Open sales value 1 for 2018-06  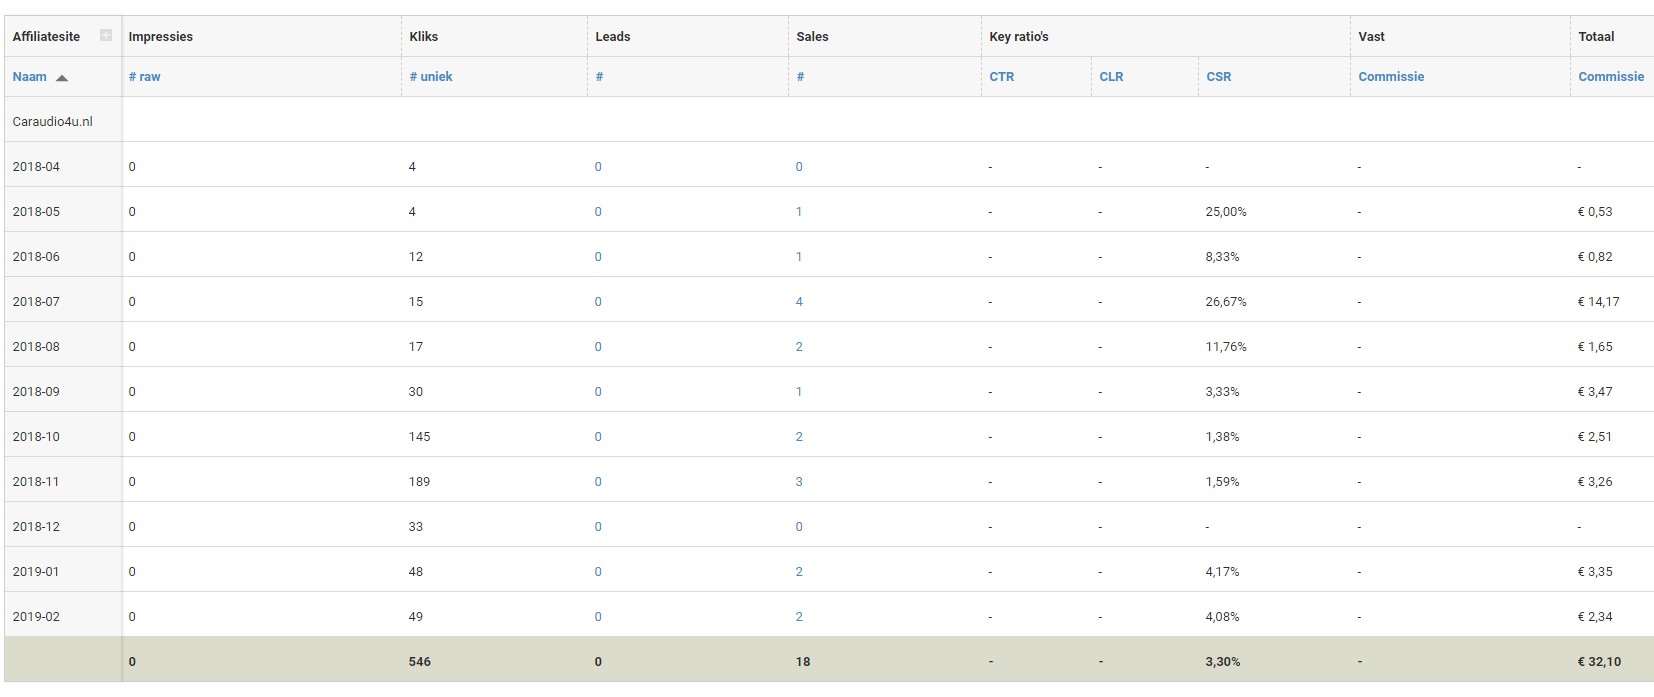799,257
